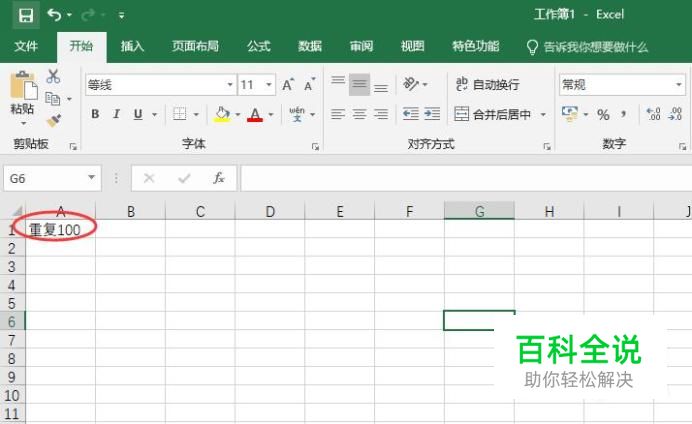Screen dimensions: 692x424
Task: Click the grayed redo arrow
Action: tap(88, 15)
